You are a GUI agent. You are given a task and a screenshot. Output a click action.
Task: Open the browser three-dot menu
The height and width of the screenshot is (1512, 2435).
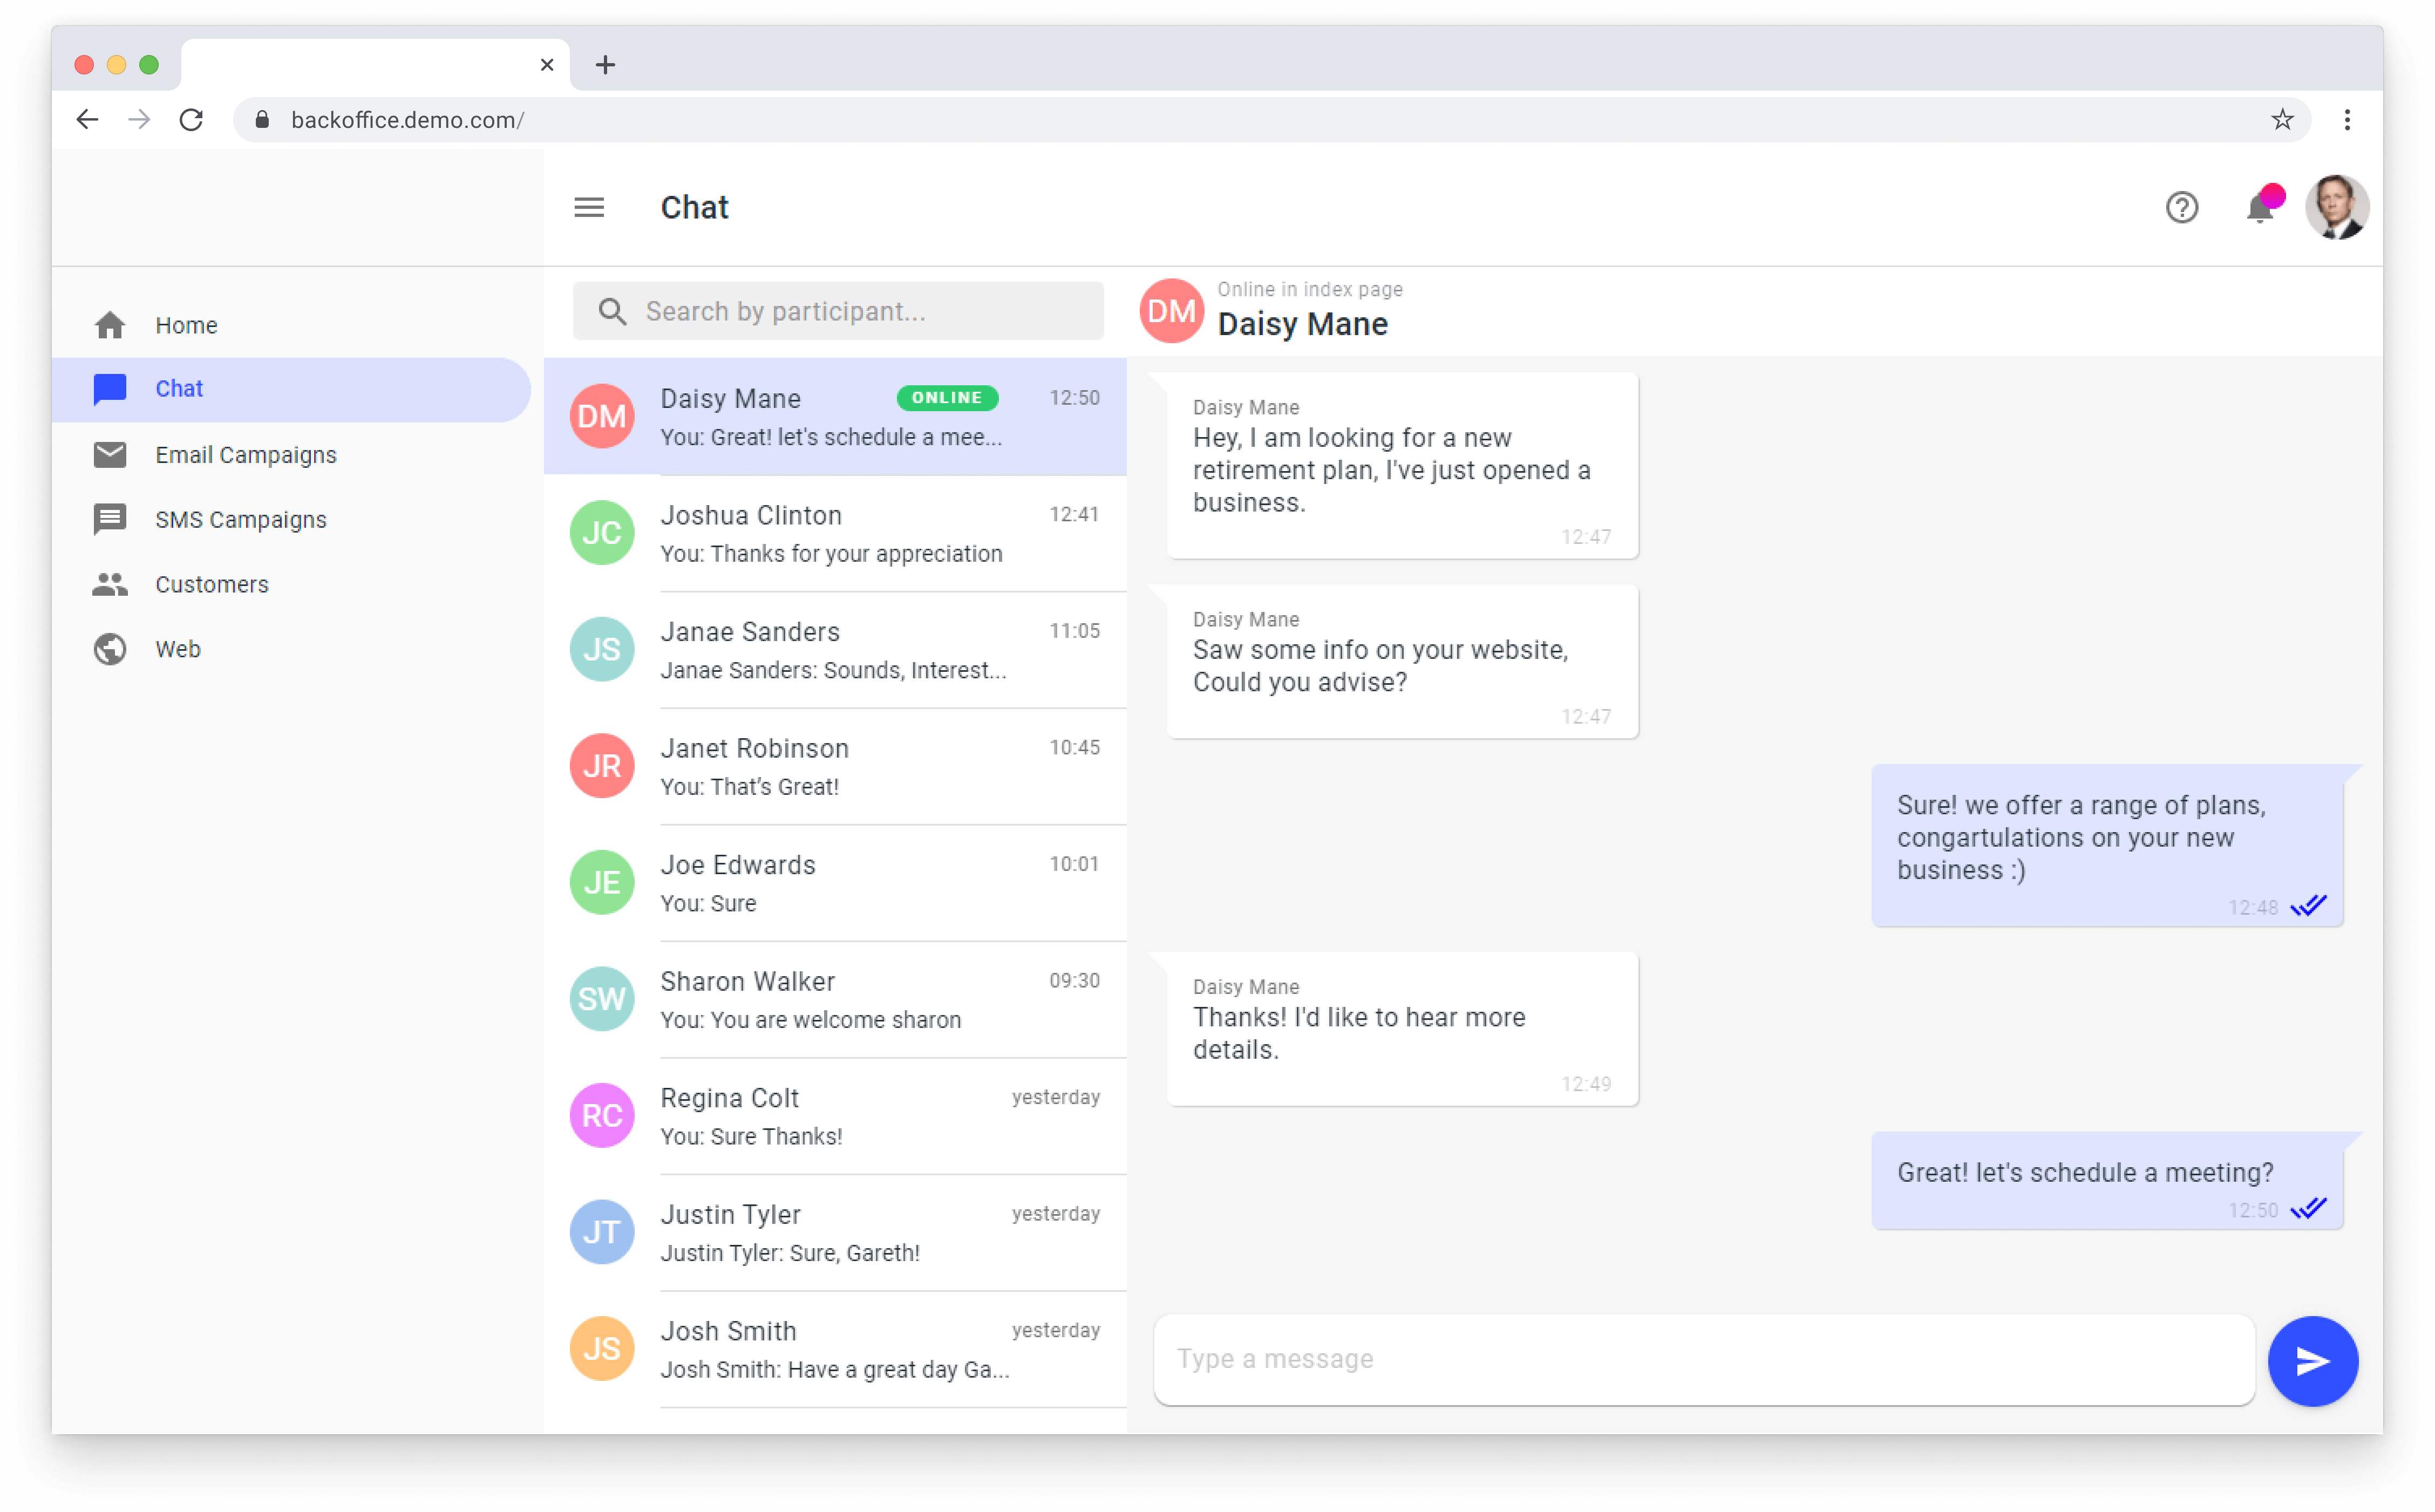tap(2346, 120)
